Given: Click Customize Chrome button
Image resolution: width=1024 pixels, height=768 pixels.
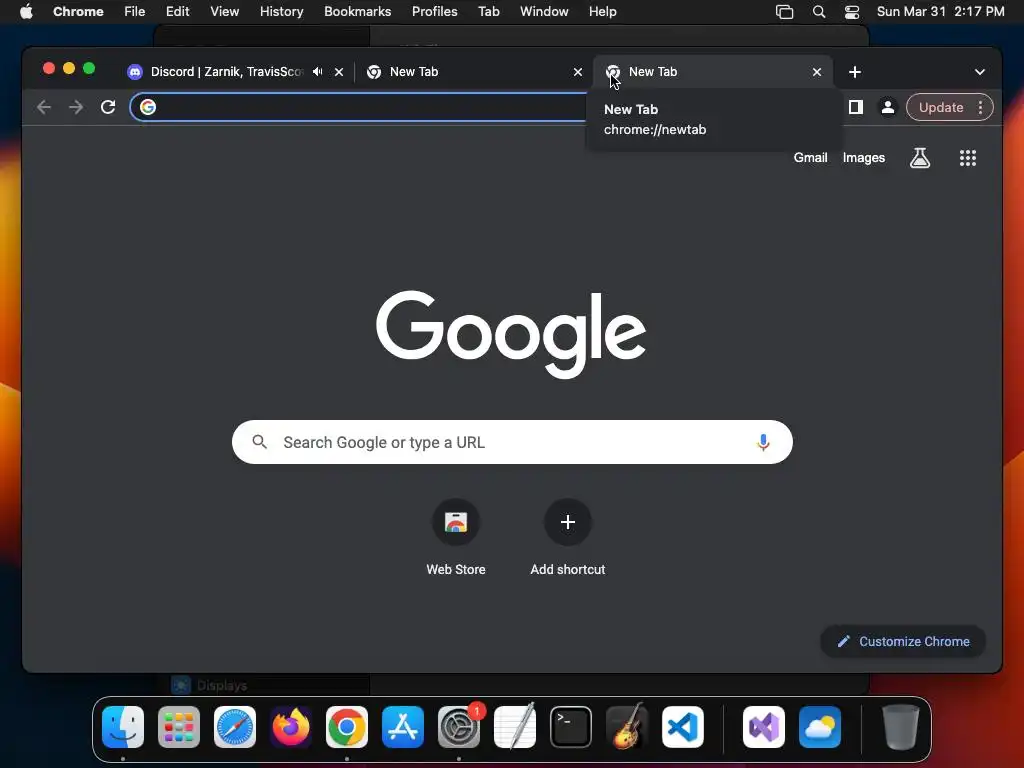Looking at the screenshot, I should [x=903, y=641].
